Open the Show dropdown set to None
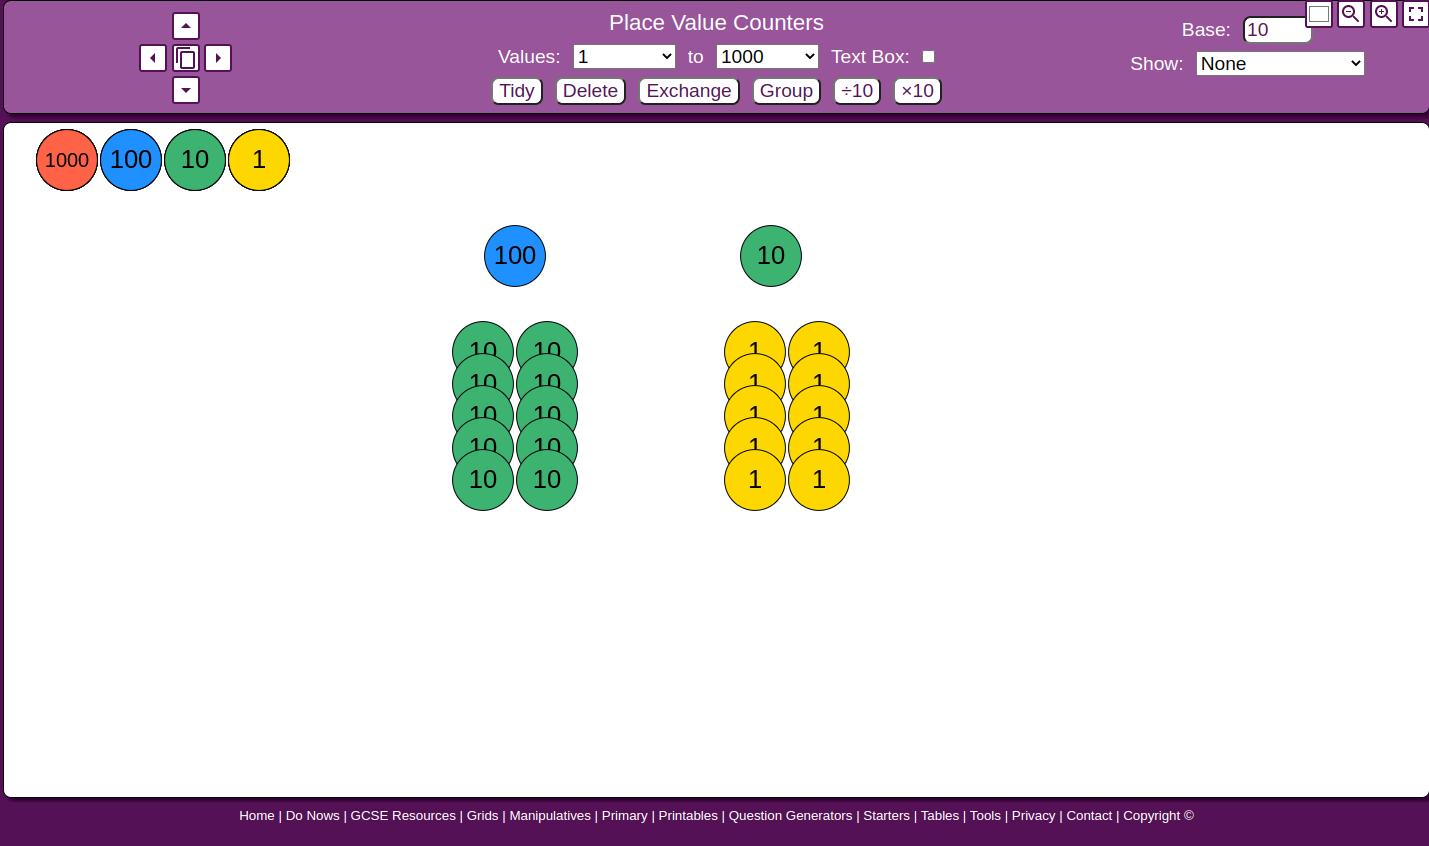 [x=1279, y=63]
